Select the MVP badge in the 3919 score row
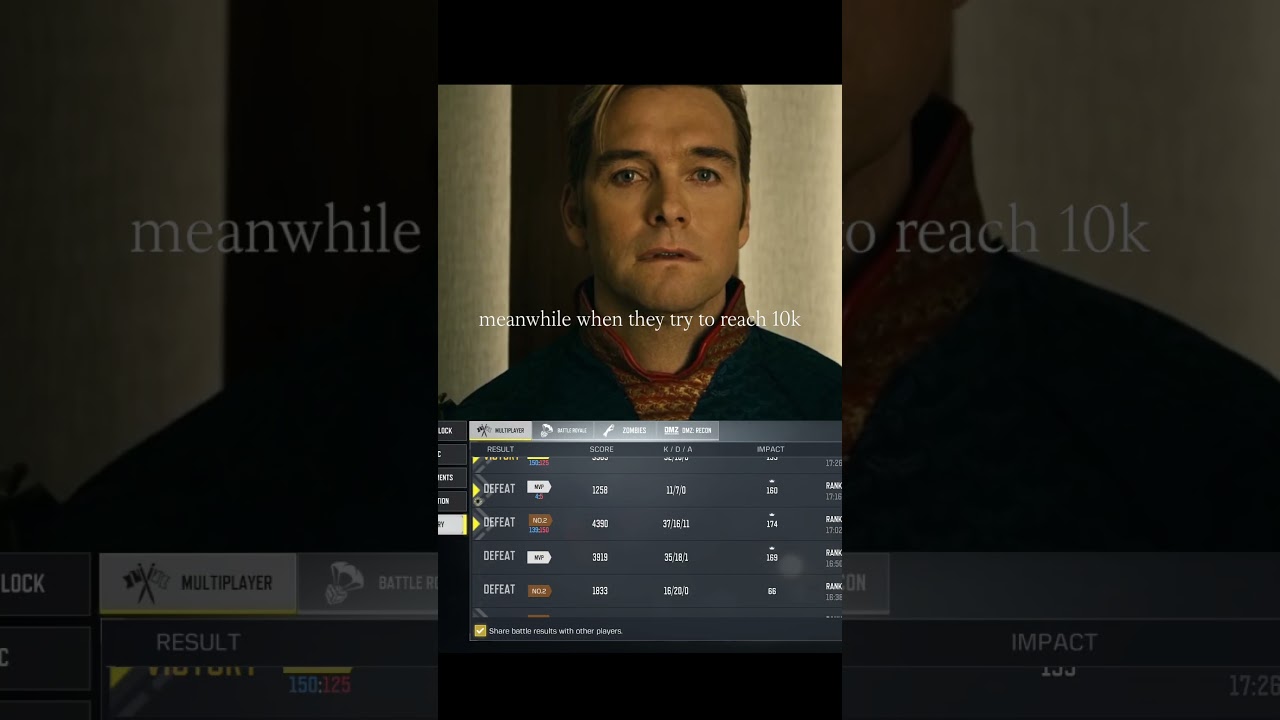Screen dimensions: 1280x720 pyautogui.click(x=539, y=557)
